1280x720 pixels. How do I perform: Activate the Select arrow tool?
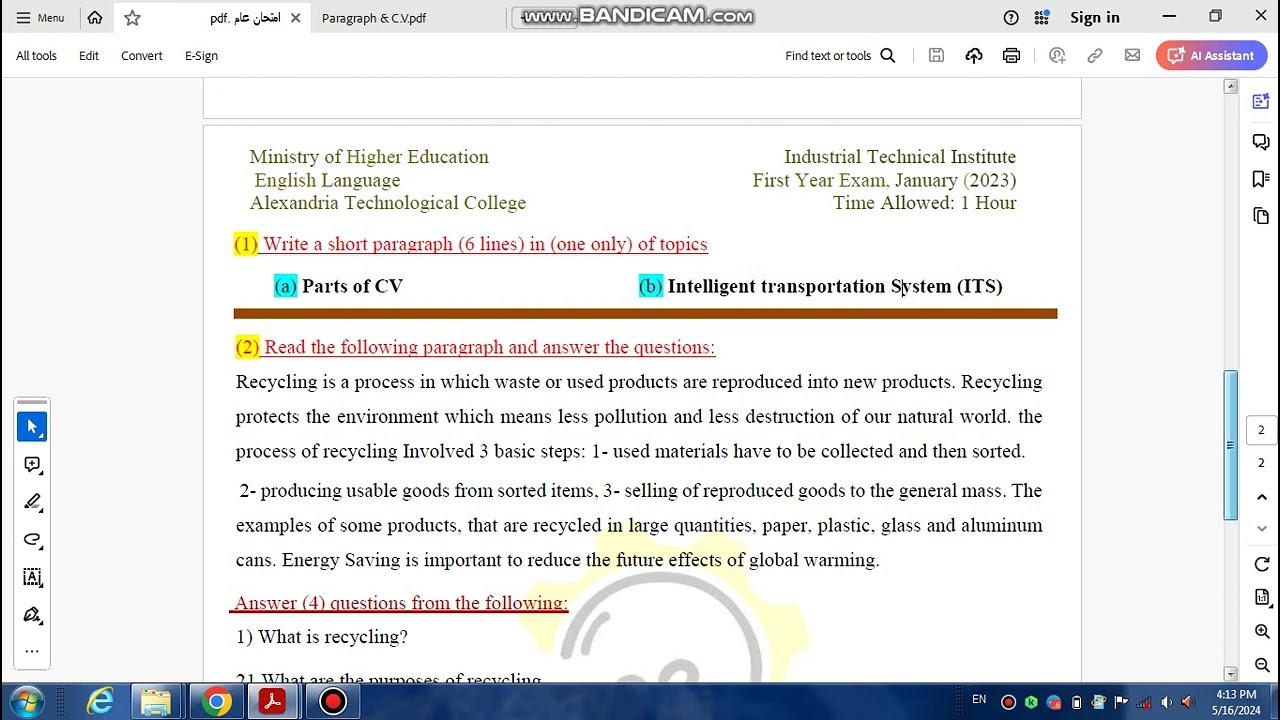[32, 427]
